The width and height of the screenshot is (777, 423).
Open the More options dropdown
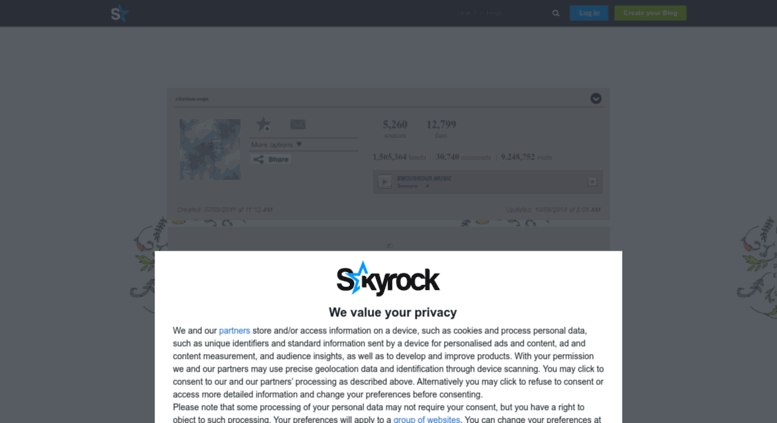tap(277, 145)
